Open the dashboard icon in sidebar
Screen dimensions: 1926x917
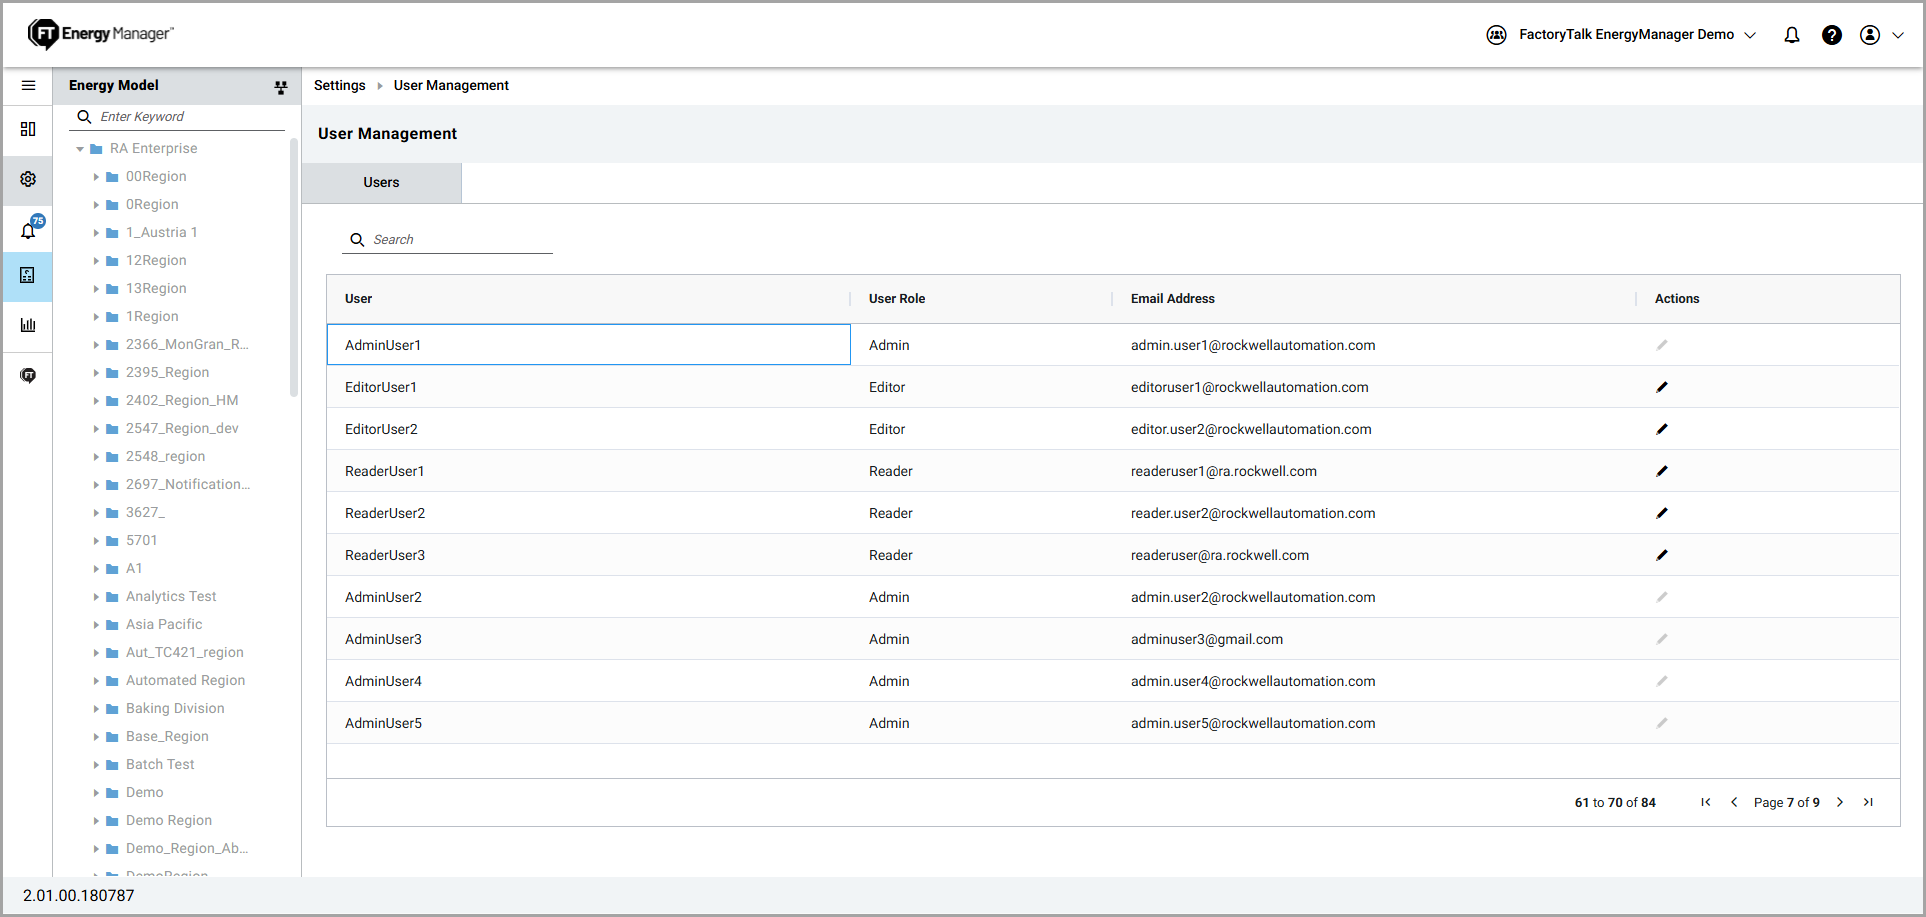coord(28,129)
